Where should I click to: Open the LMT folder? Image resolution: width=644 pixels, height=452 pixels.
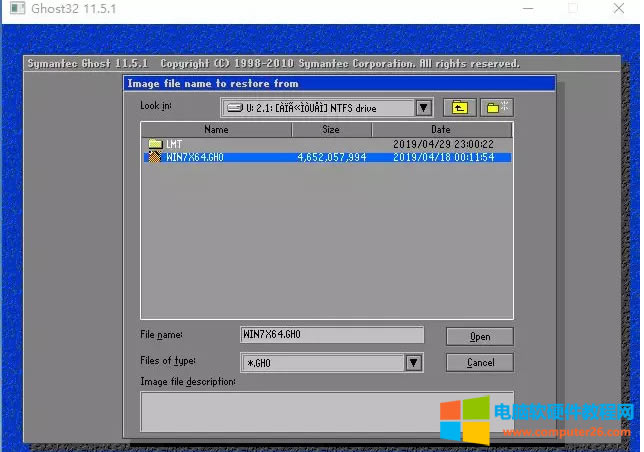tap(327, 144)
